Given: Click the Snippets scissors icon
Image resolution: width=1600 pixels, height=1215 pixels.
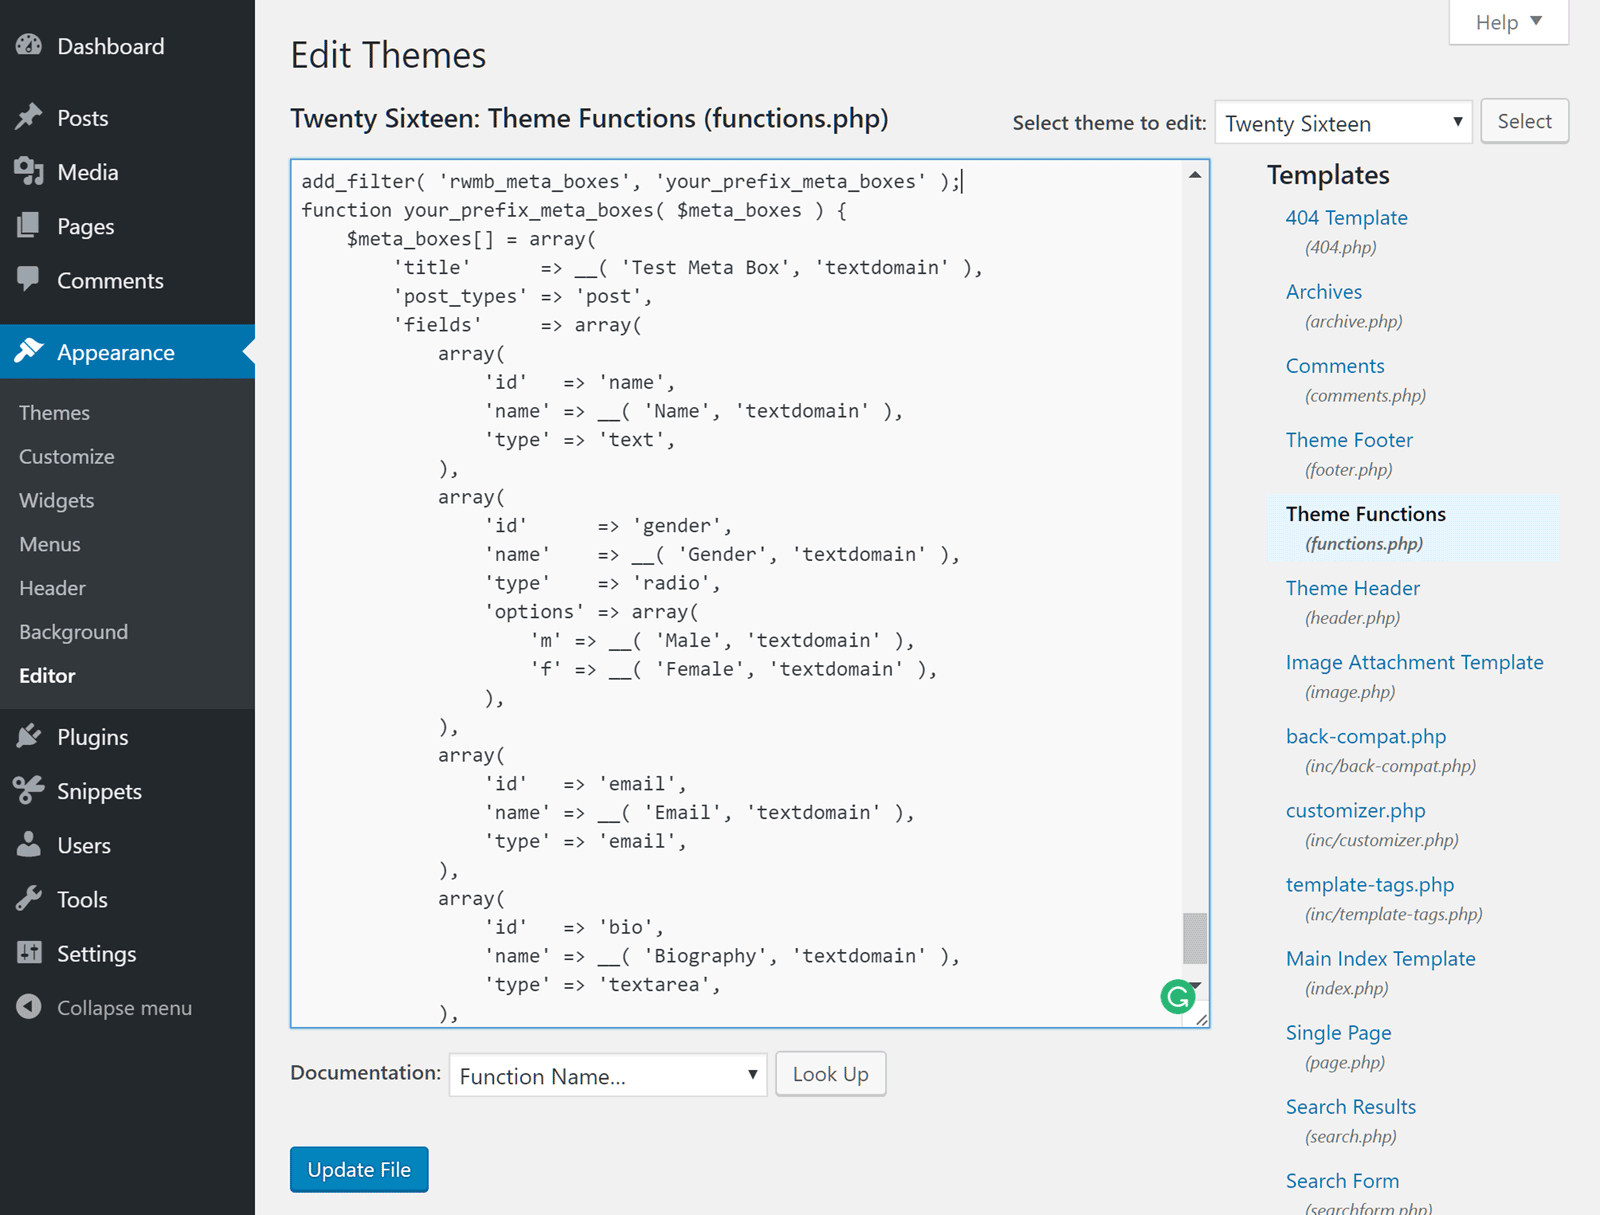Looking at the screenshot, I should point(29,791).
